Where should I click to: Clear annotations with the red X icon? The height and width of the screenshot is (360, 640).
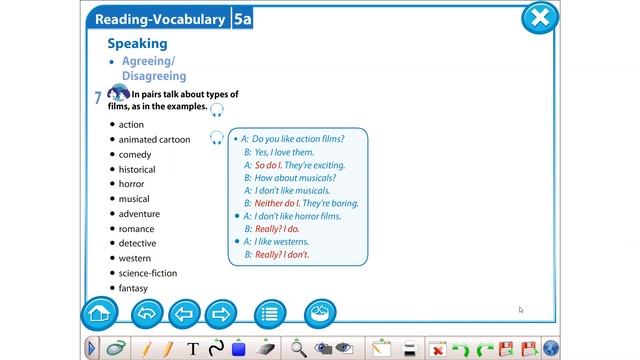coord(437,349)
